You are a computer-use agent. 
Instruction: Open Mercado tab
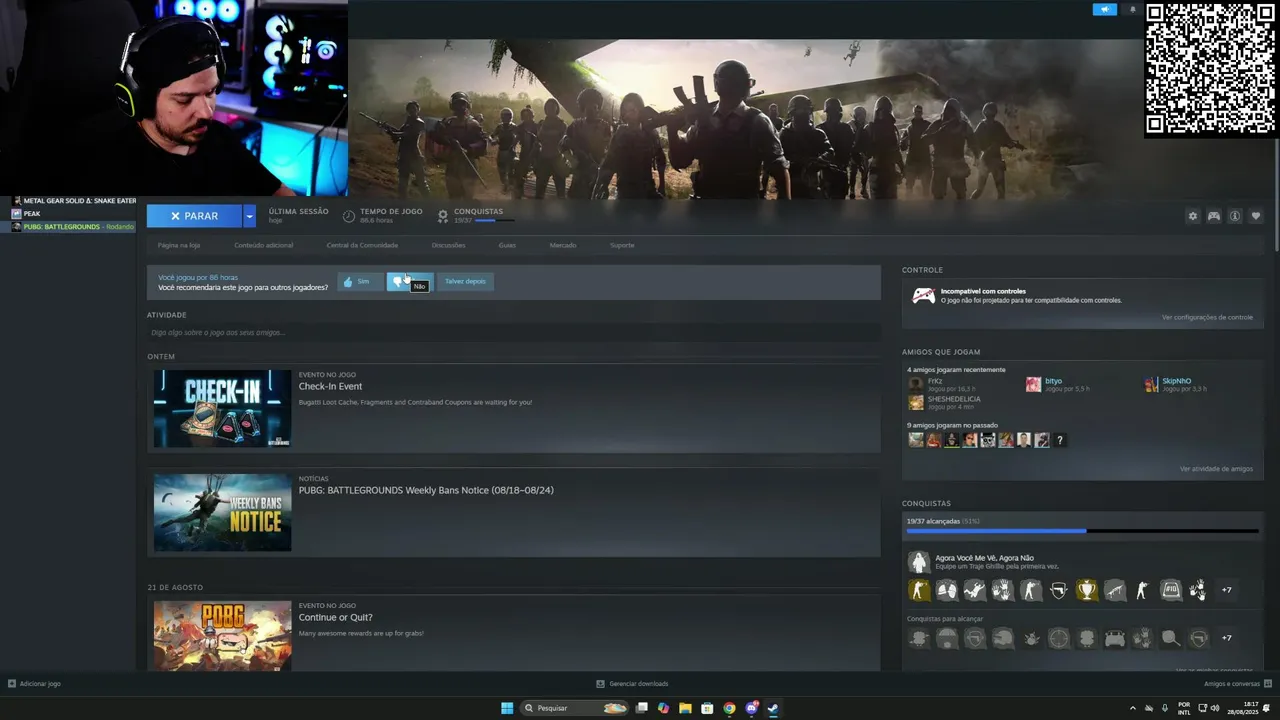pyautogui.click(x=563, y=245)
